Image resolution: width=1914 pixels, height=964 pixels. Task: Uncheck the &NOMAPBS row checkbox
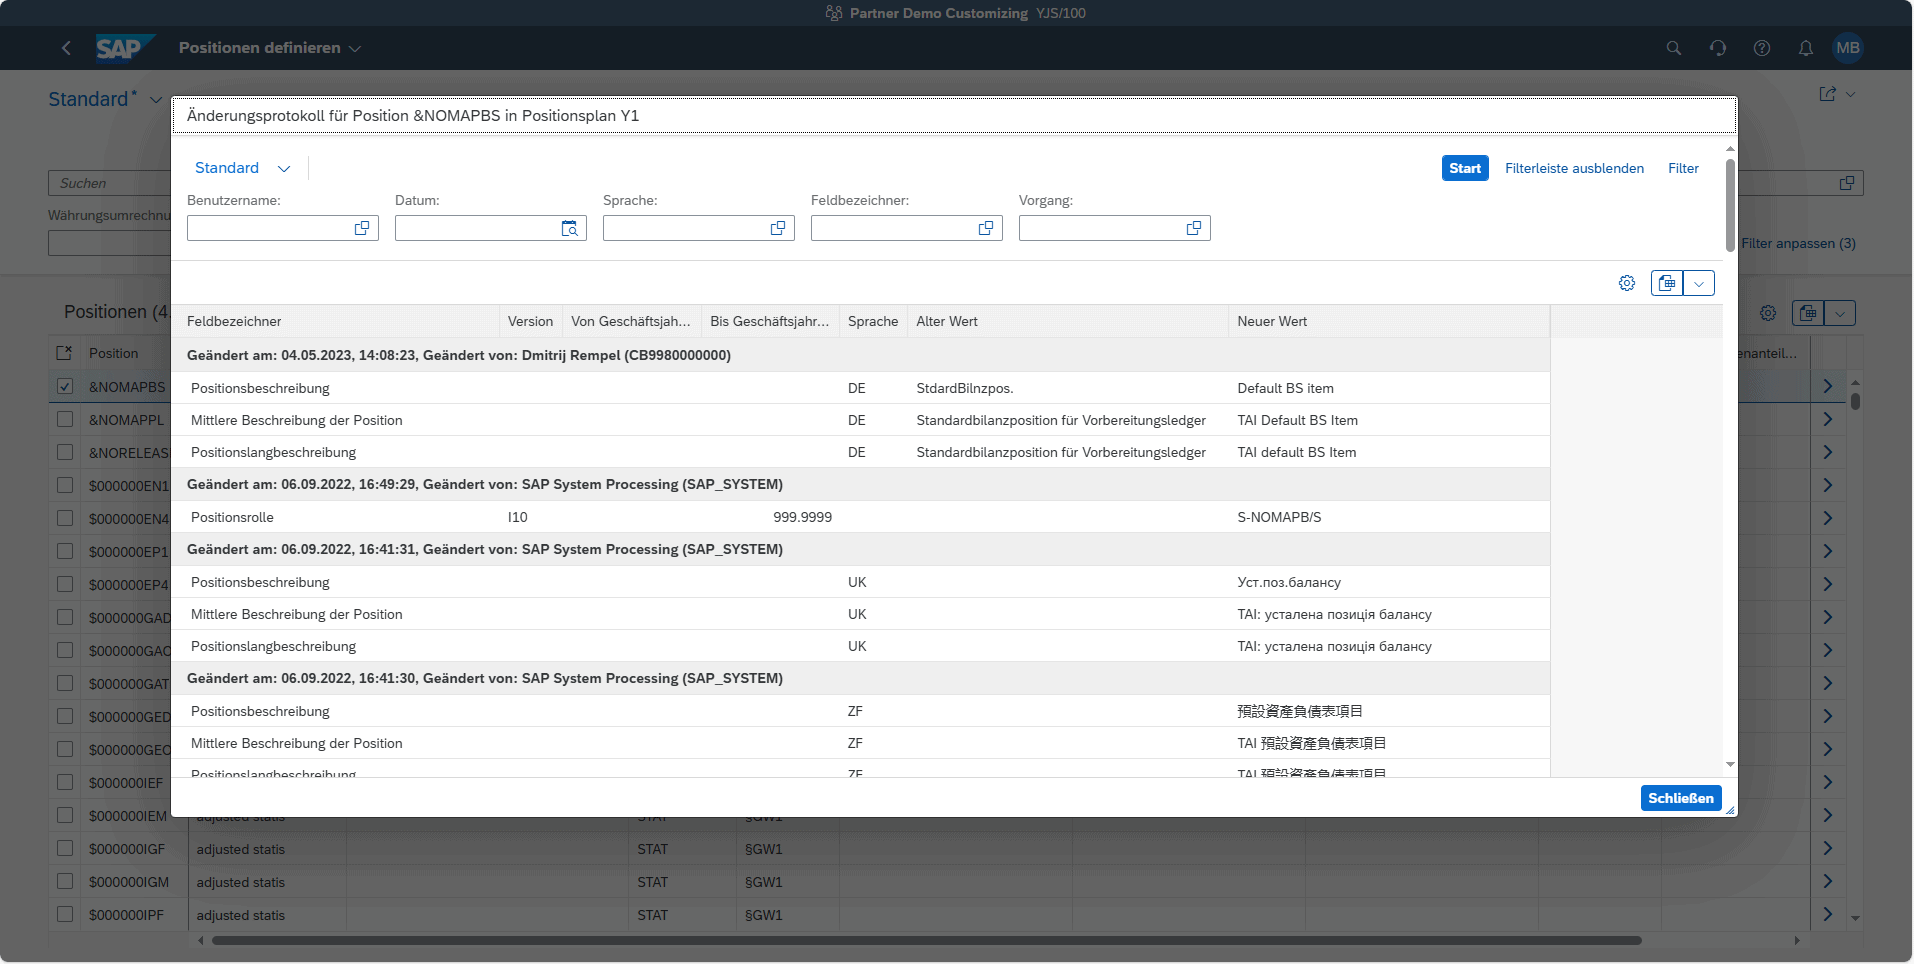(x=65, y=386)
